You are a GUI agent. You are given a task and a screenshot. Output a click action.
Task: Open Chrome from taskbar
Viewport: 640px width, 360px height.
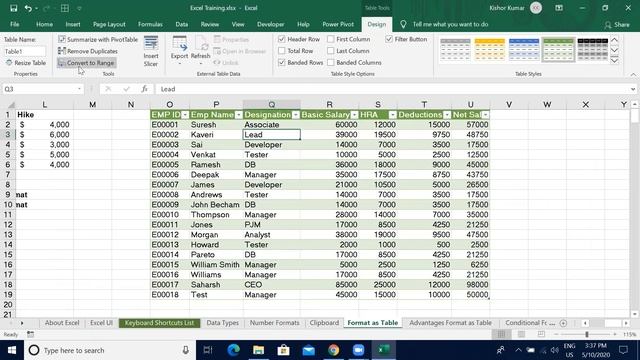tap(333, 350)
